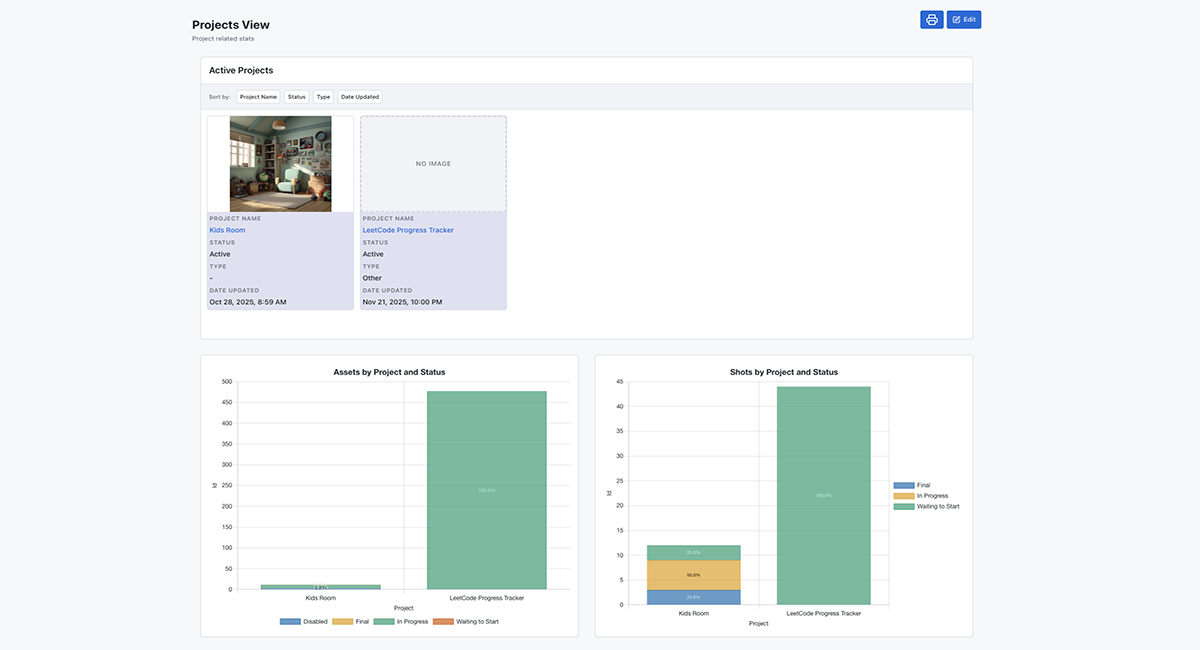Sort projects by Type
1200x650 pixels.
tap(322, 96)
